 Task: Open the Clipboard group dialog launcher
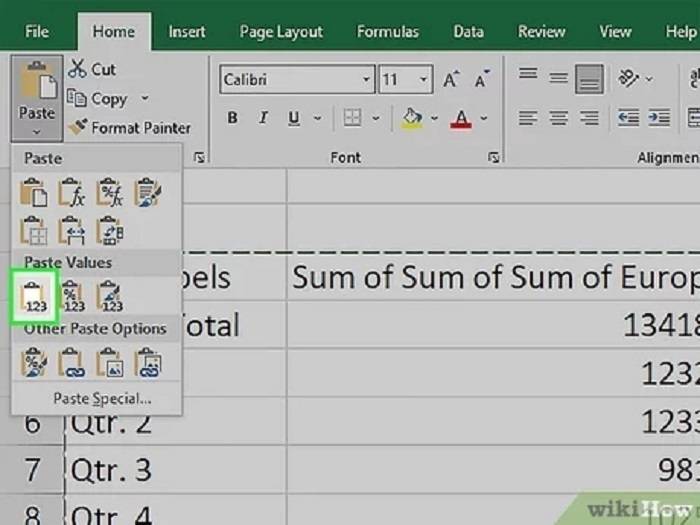click(199, 157)
